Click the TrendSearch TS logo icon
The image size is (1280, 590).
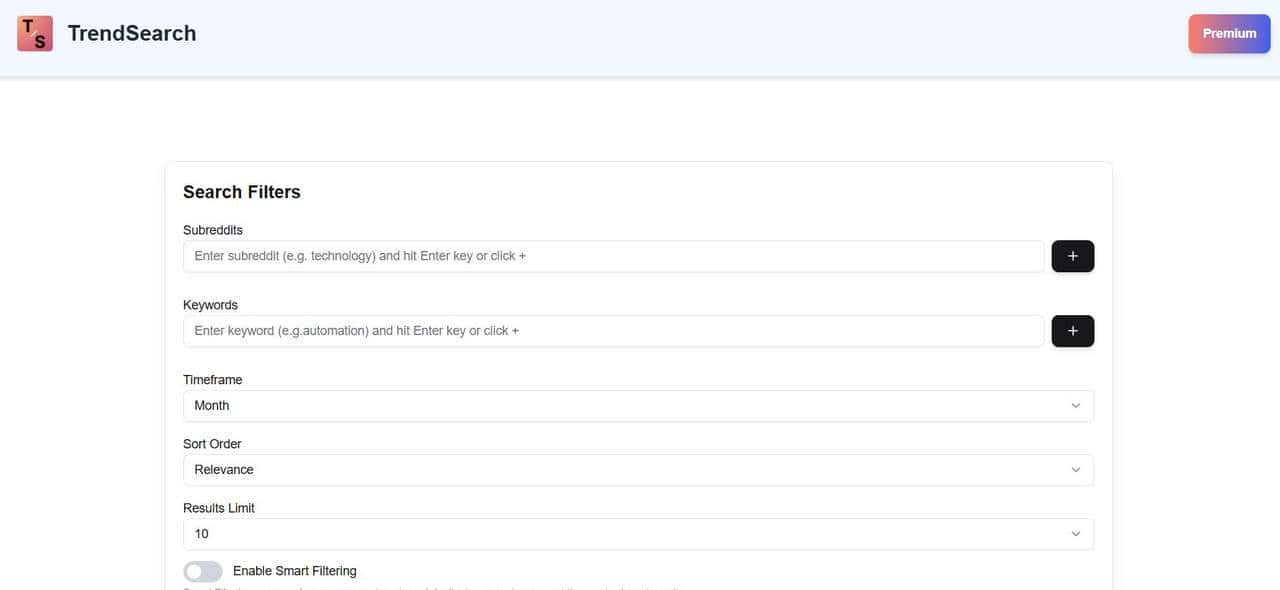click(x=35, y=32)
